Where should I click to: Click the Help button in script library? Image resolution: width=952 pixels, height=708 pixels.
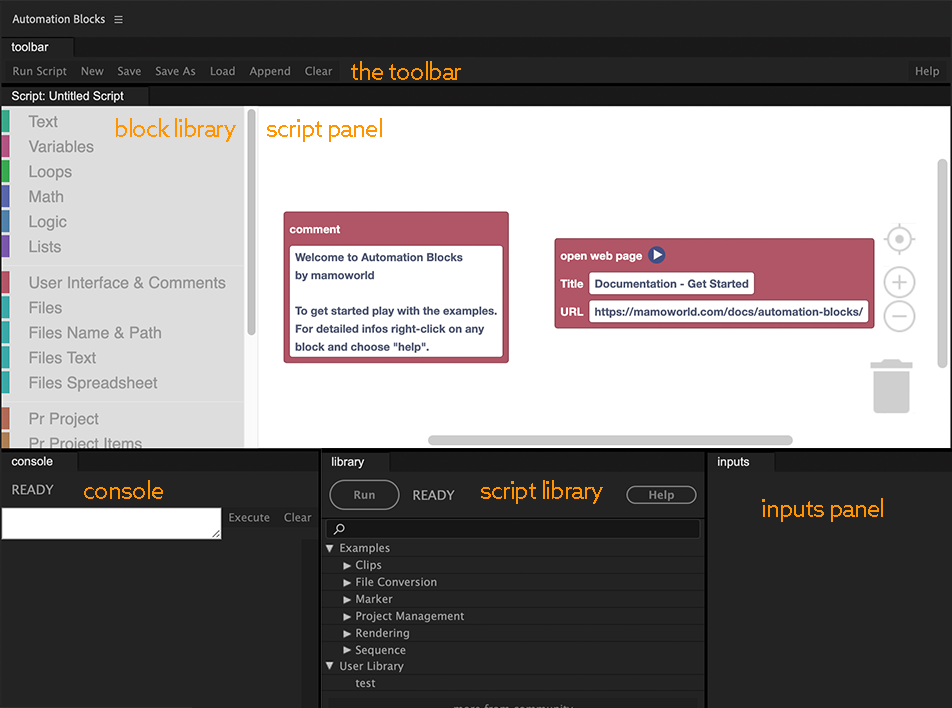click(x=661, y=495)
